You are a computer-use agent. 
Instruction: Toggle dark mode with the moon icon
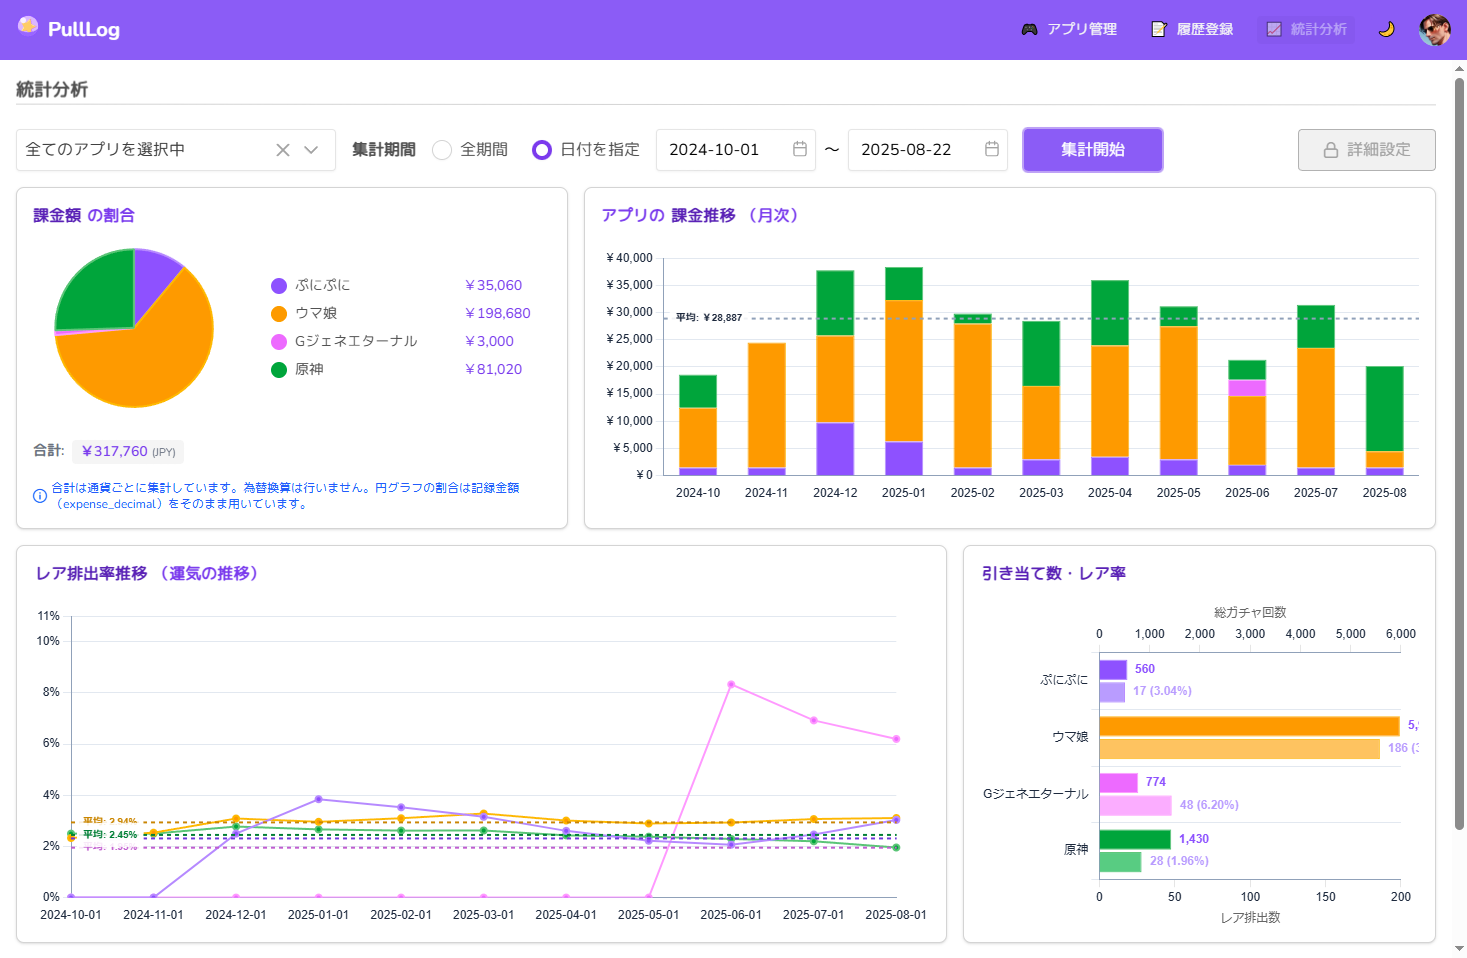click(1386, 29)
